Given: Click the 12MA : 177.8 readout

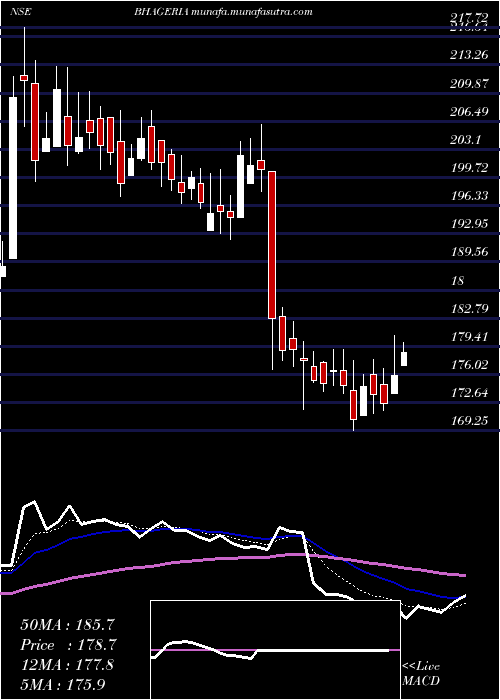Looking at the screenshot, I should pyautogui.click(x=67, y=665).
